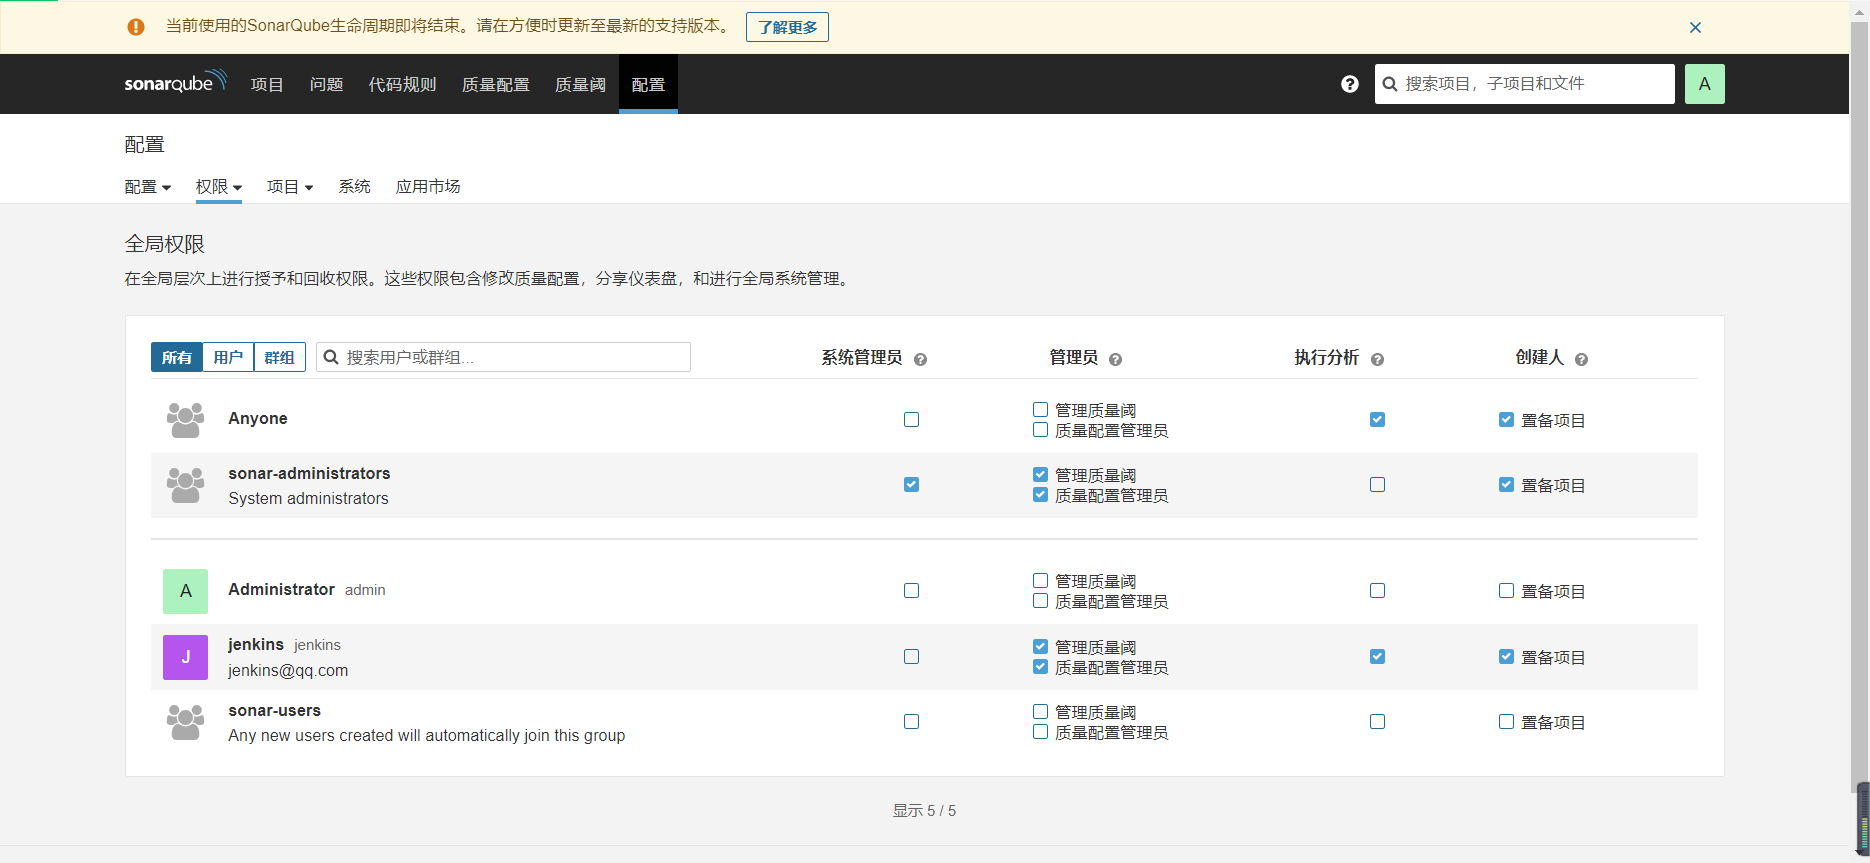Open 质量阈 in top navigation
Viewport: 1870px width, 863px height.
coord(580,85)
